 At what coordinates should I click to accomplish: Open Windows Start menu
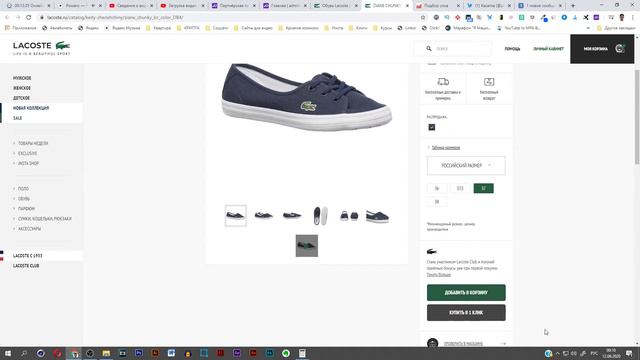pos(8,353)
